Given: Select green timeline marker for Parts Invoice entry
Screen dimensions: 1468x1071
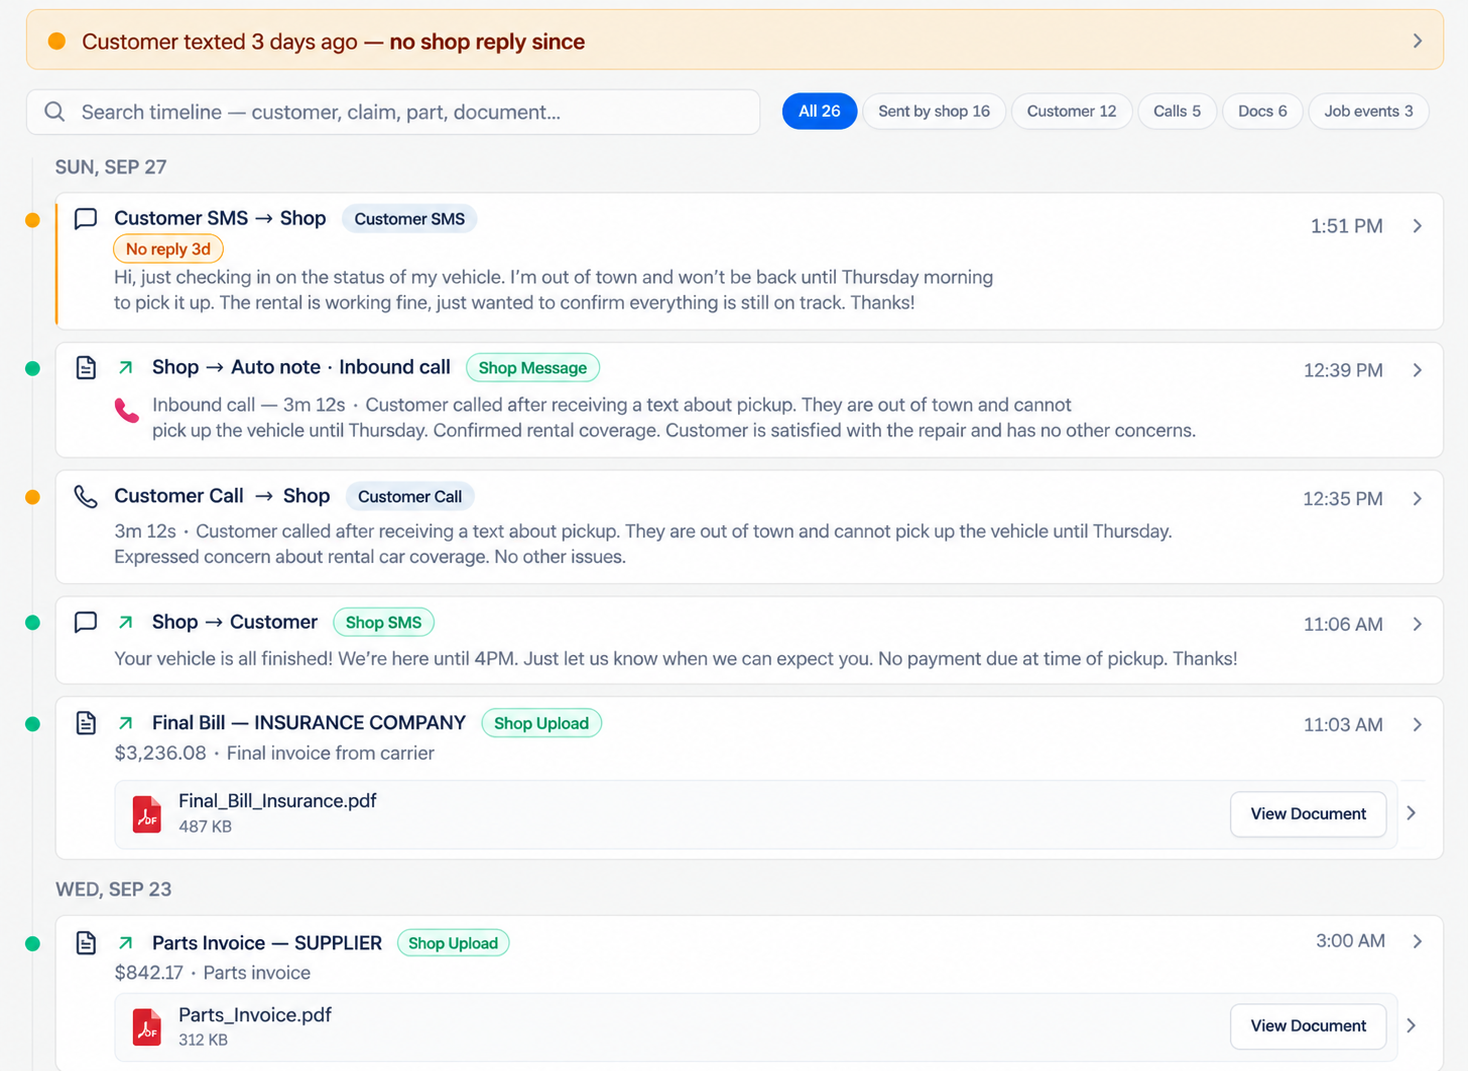Looking at the screenshot, I should [33, 943].
